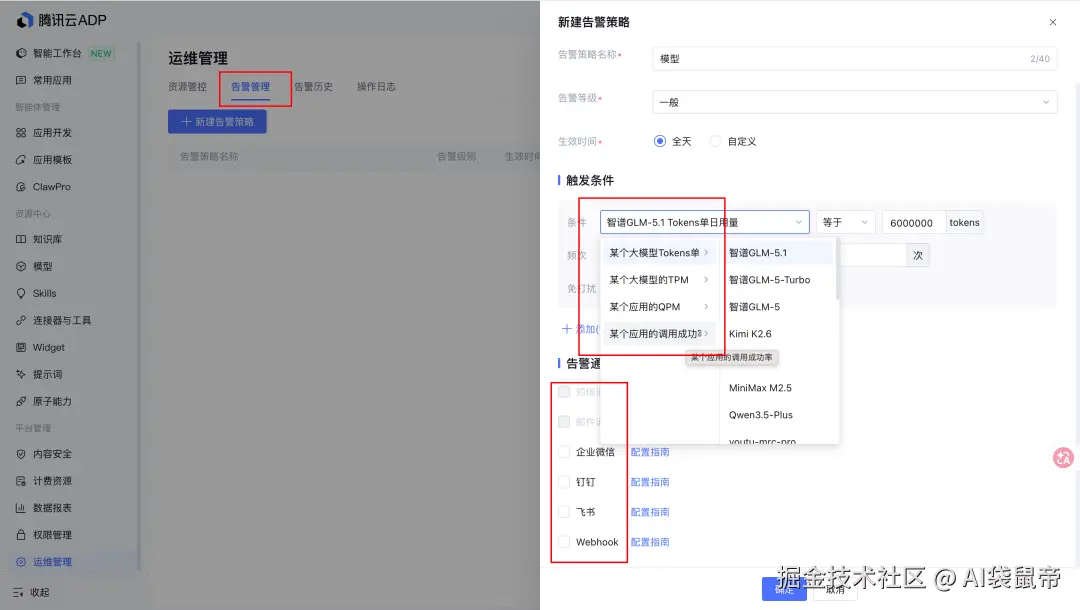Viewport: 1080px width, 610px height.
Task: Open 常用应用 sidebar icon
Action: click(21, 80)
